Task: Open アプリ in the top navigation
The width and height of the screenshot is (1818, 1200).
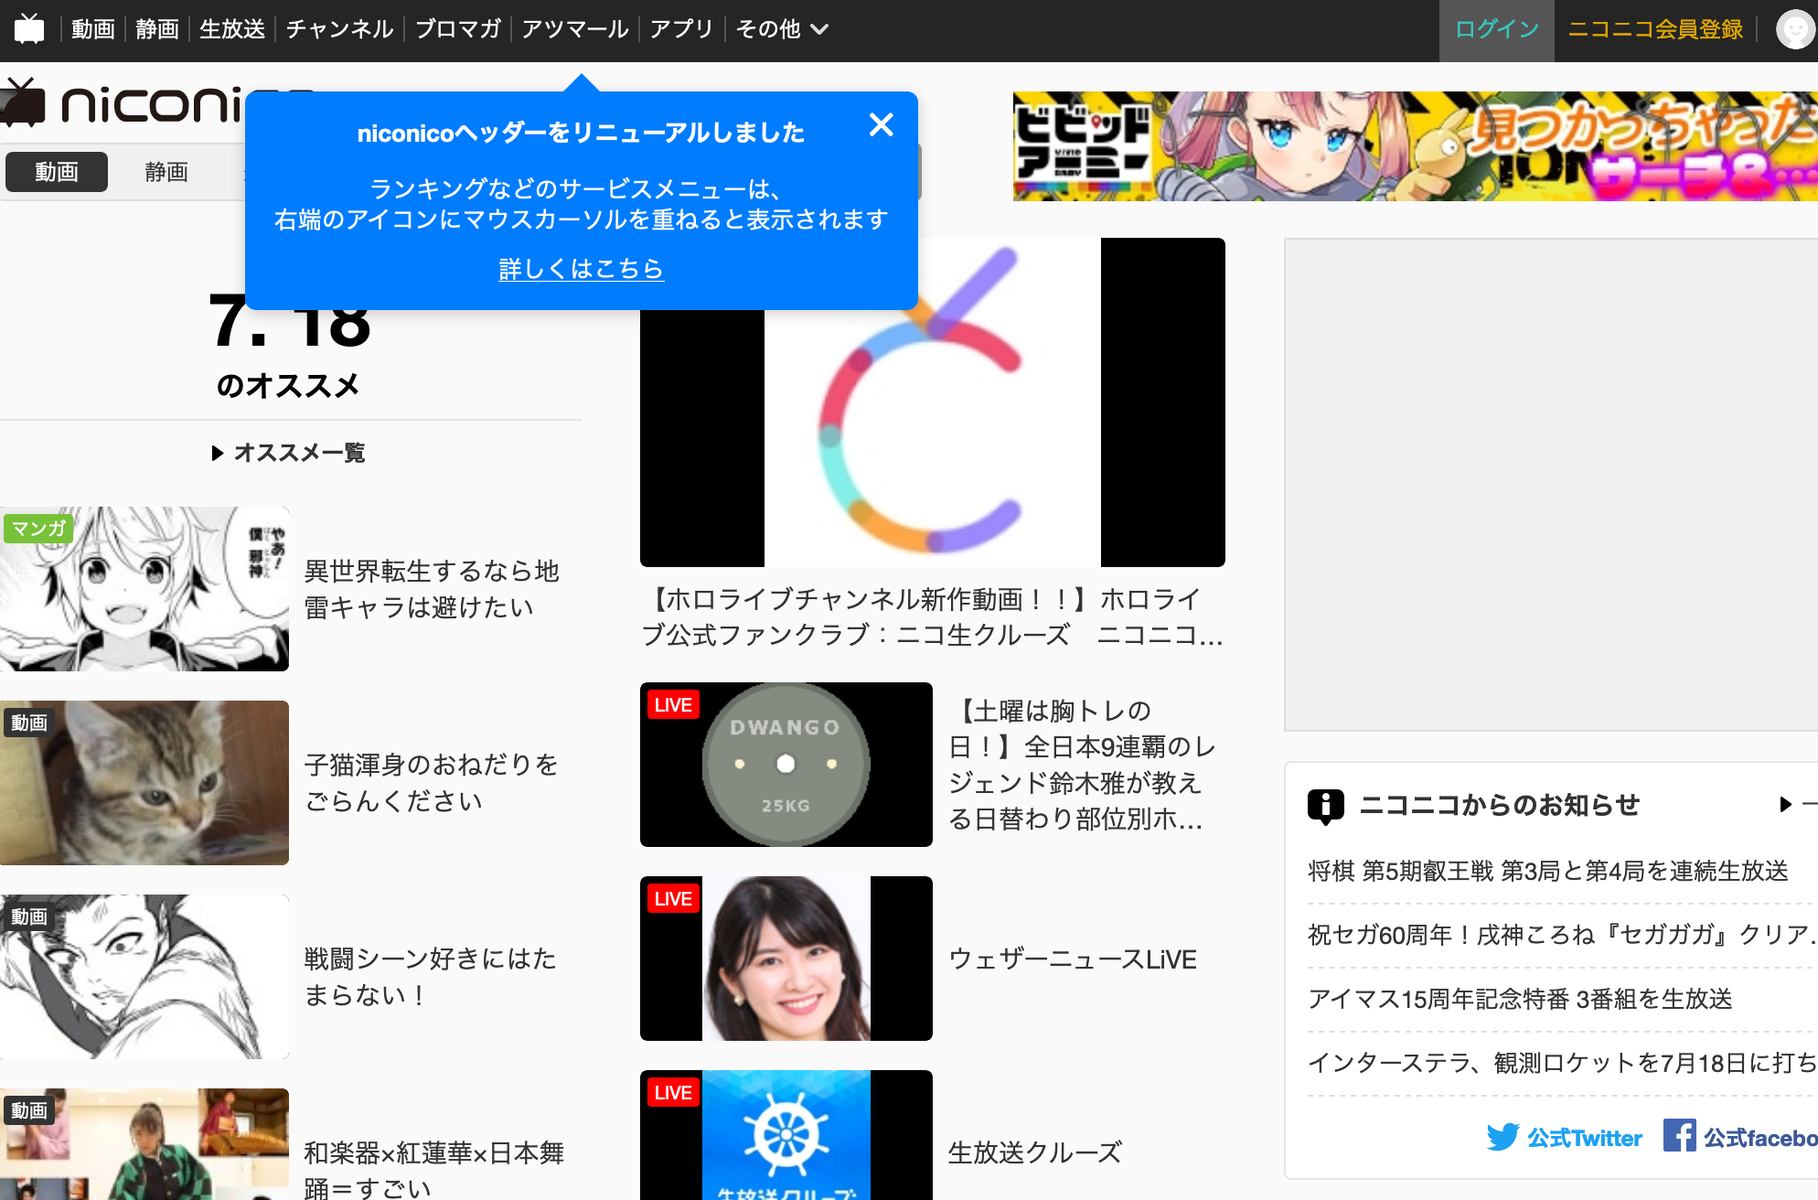Action: click(x=682, y=29)
